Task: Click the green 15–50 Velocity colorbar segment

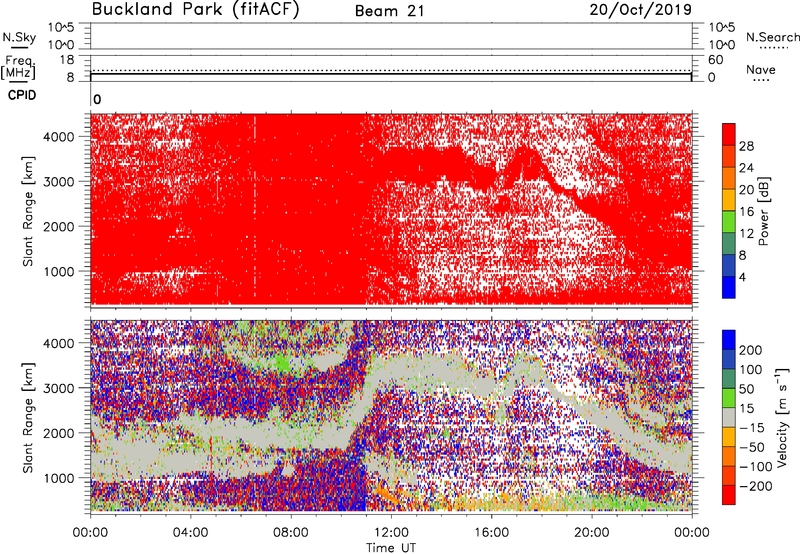Action: [729, 398]
